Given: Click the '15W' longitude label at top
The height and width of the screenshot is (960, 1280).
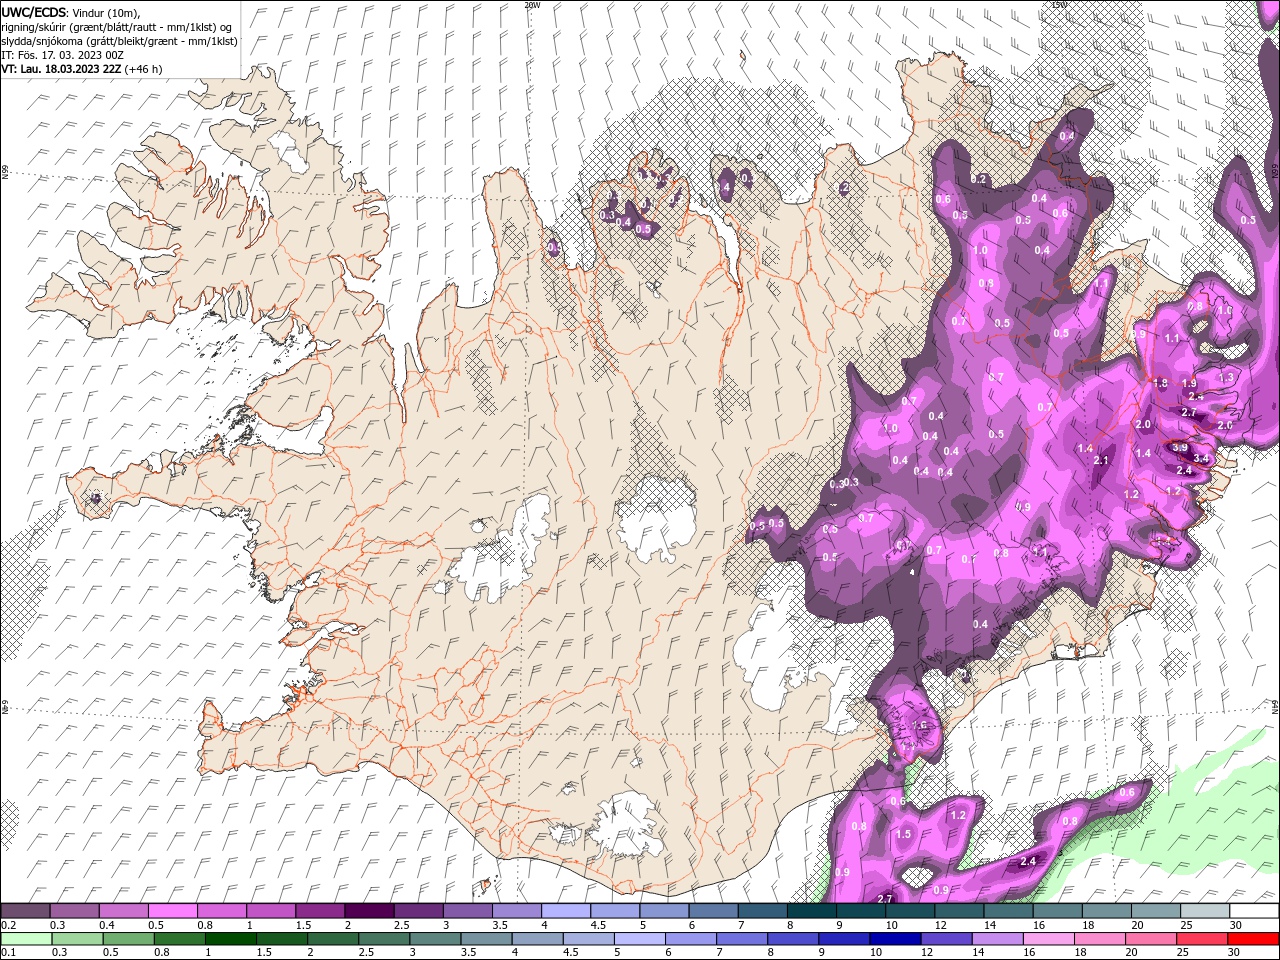Looking at the screenshot, I should click(1060, 5).
